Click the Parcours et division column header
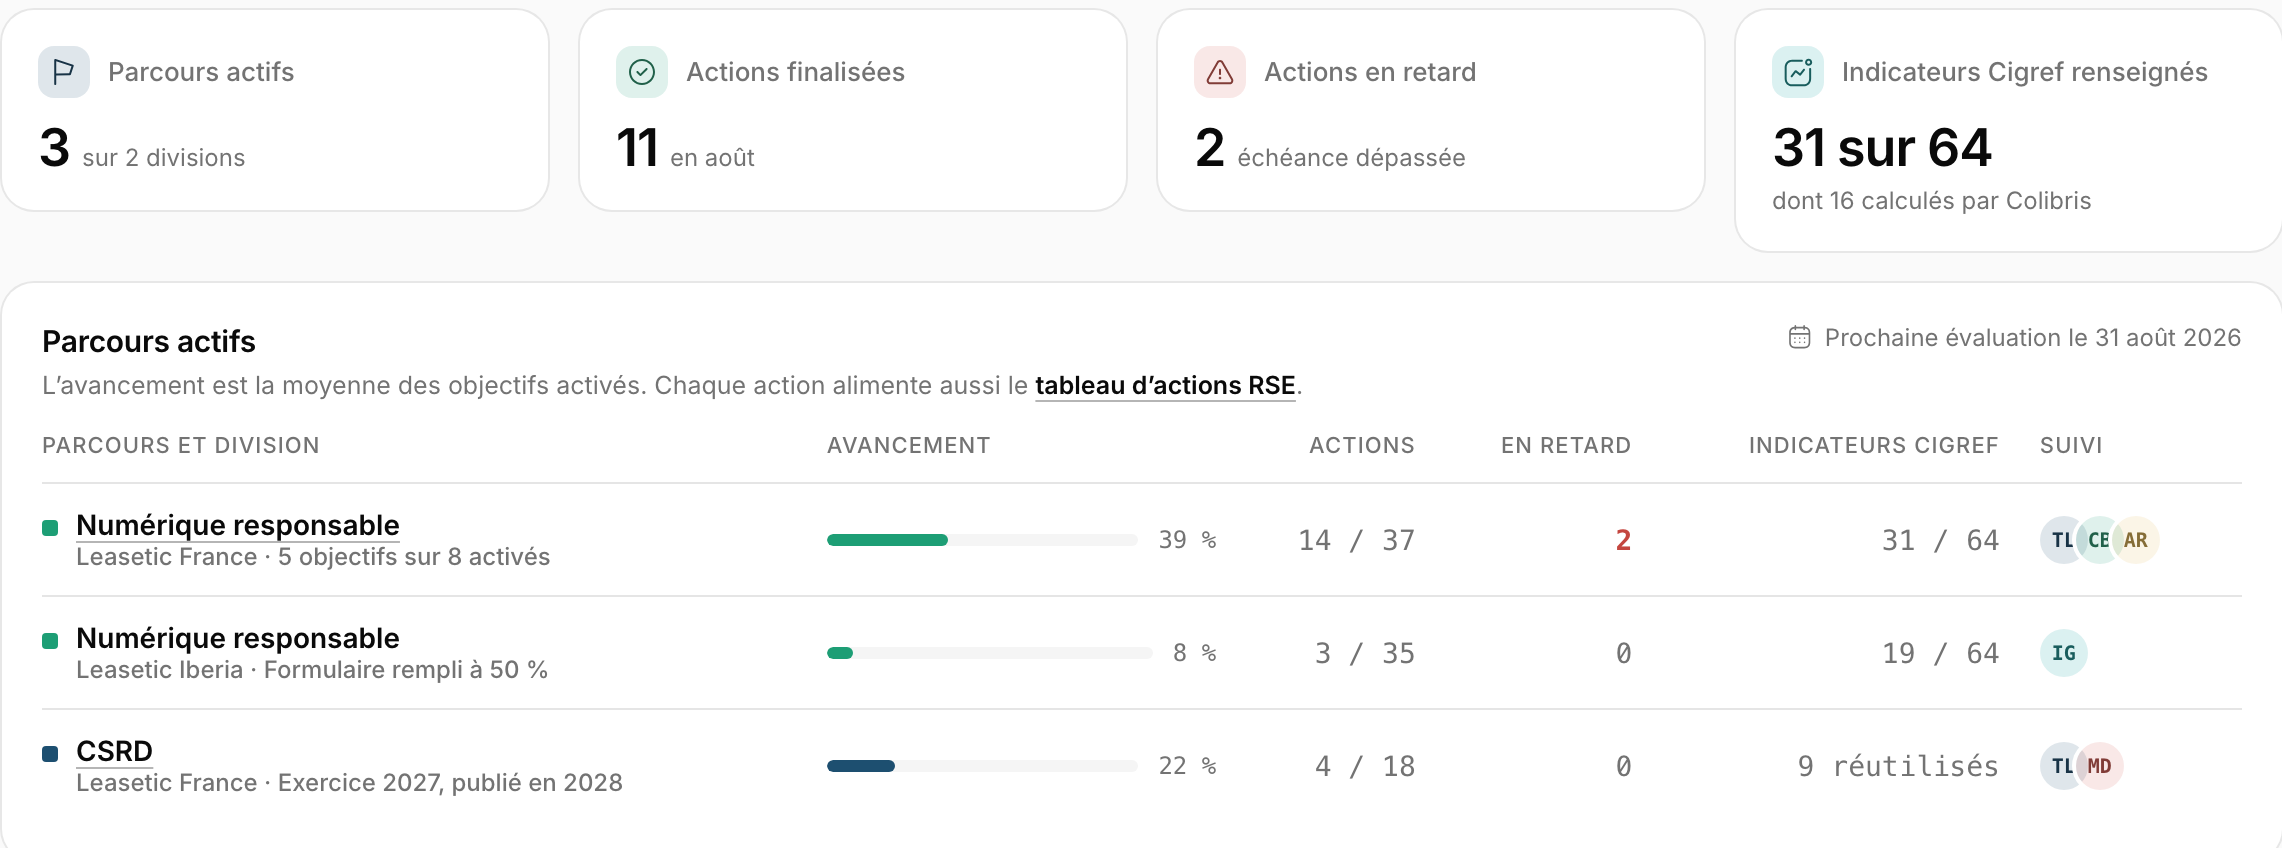Screen dimensions: 2282x848 click(x=181, y=445)
